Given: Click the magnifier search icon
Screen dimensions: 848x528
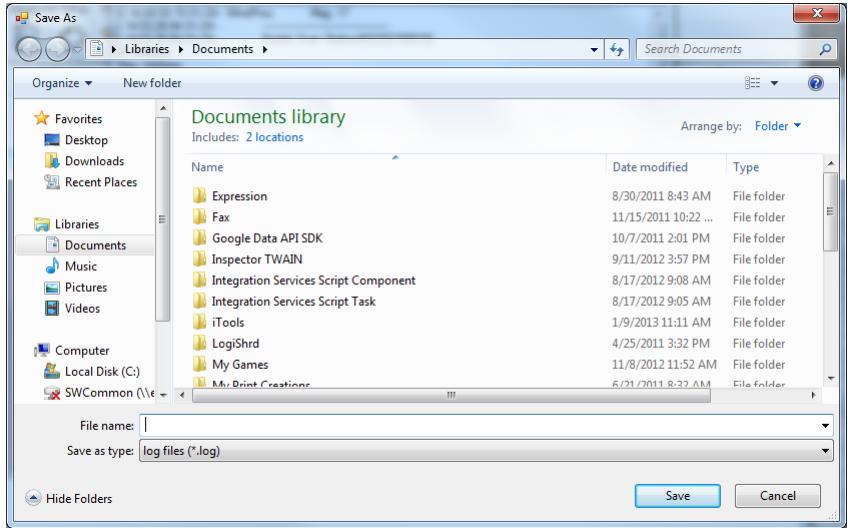Looking at the screenshot, I should pos(825,49).
